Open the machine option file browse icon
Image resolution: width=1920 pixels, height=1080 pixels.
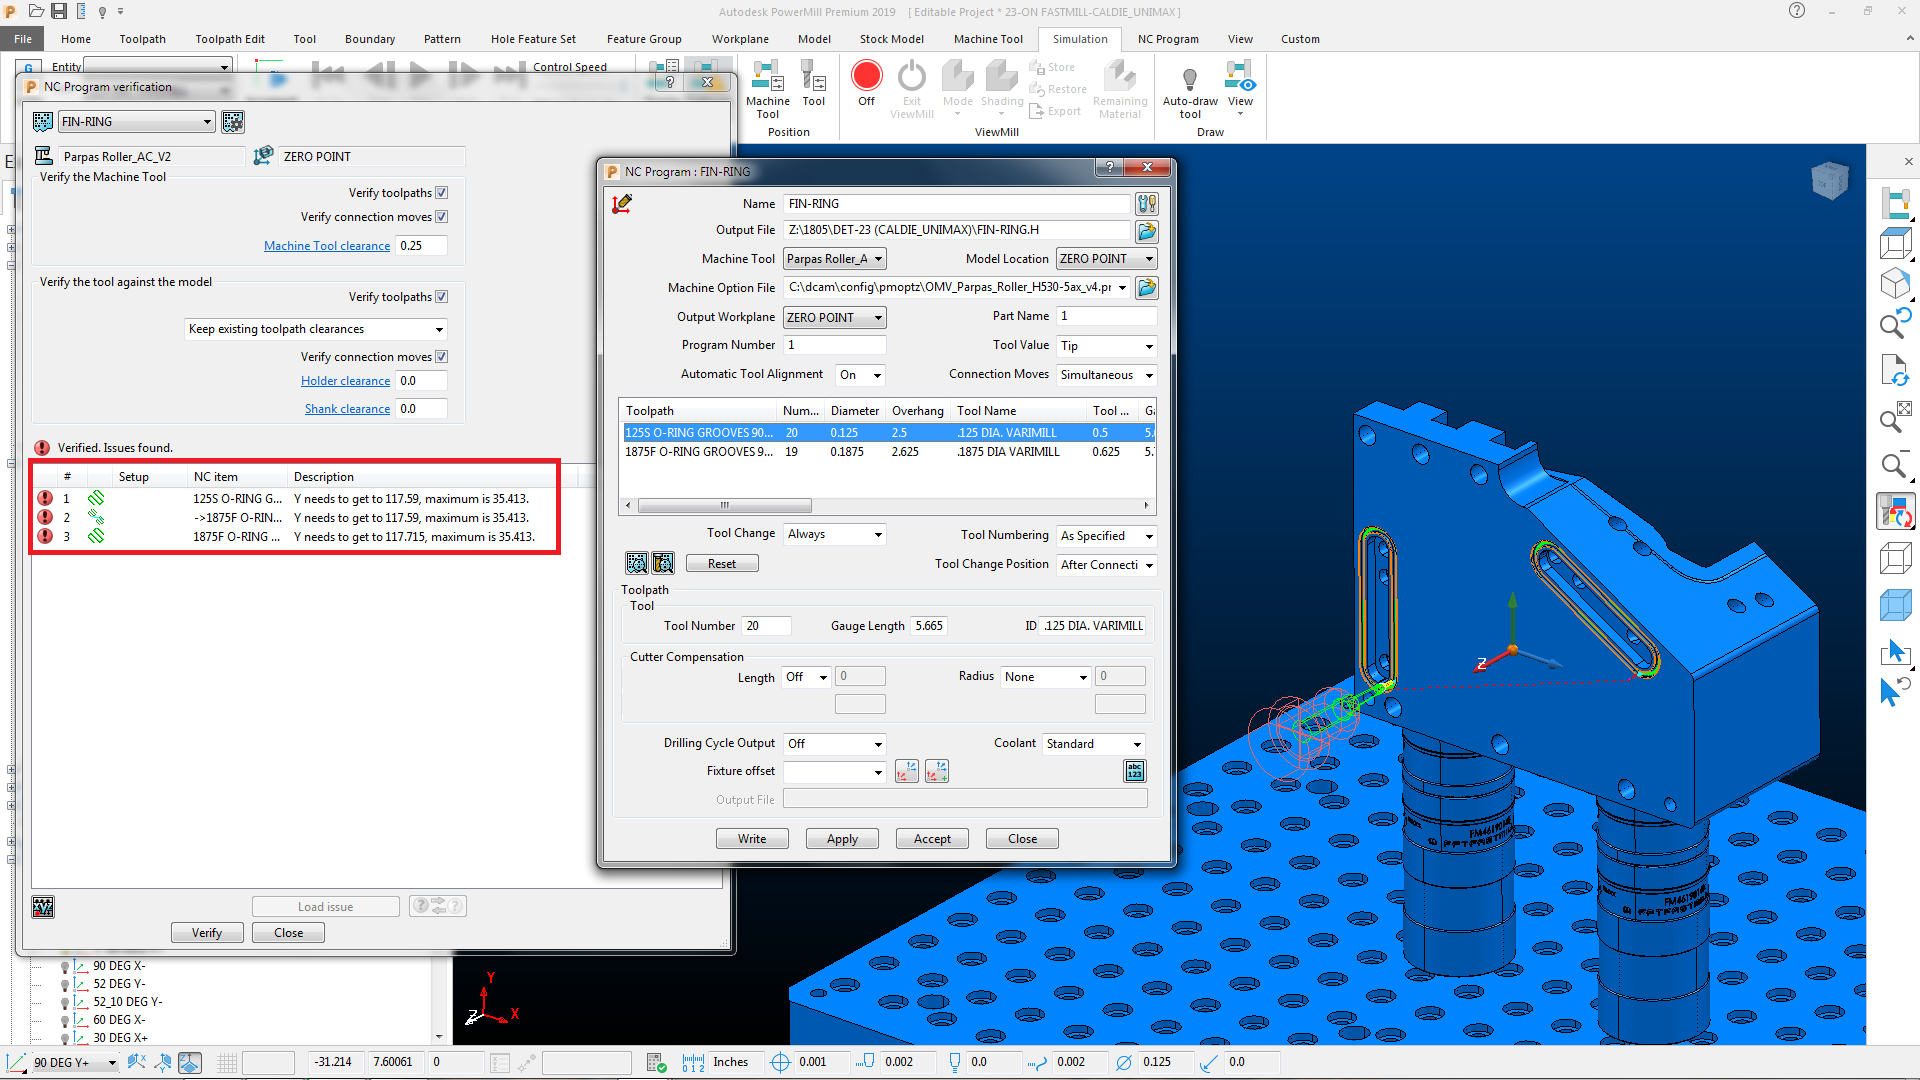pos(1147,288)
